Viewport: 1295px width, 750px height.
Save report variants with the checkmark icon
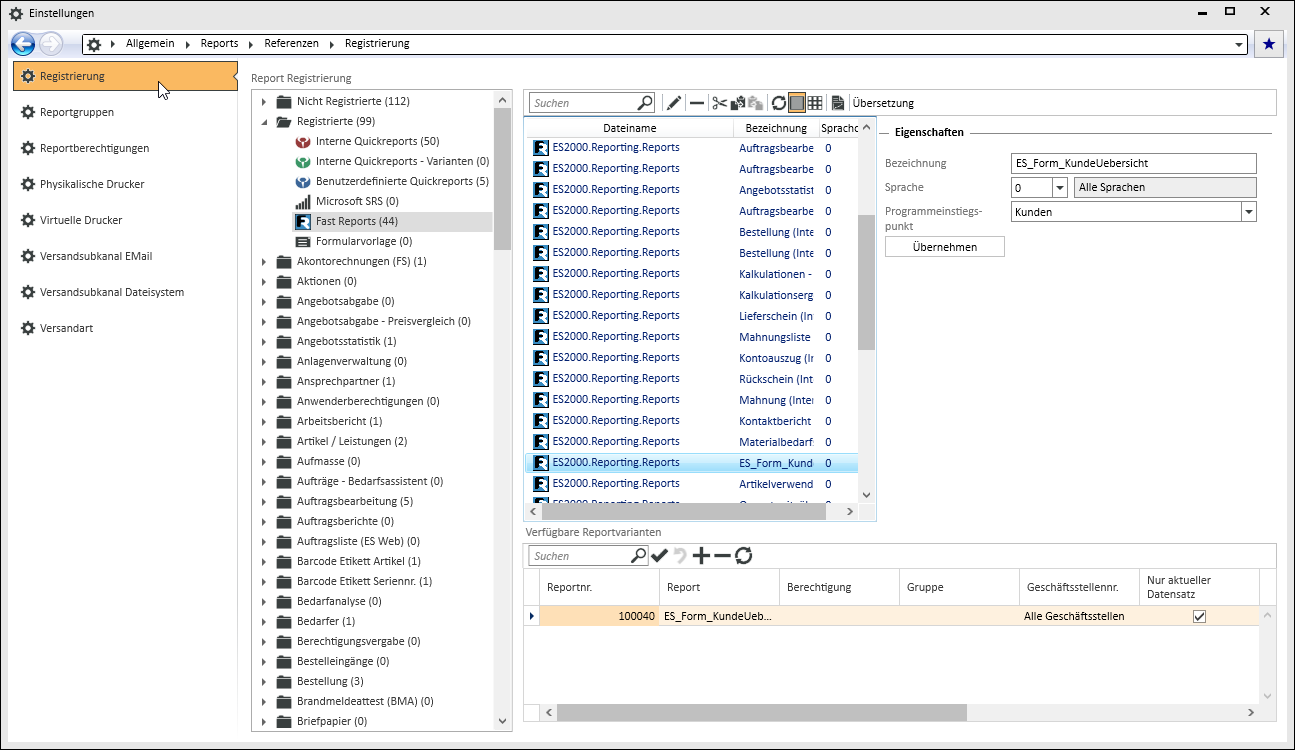tap(660, 556)
